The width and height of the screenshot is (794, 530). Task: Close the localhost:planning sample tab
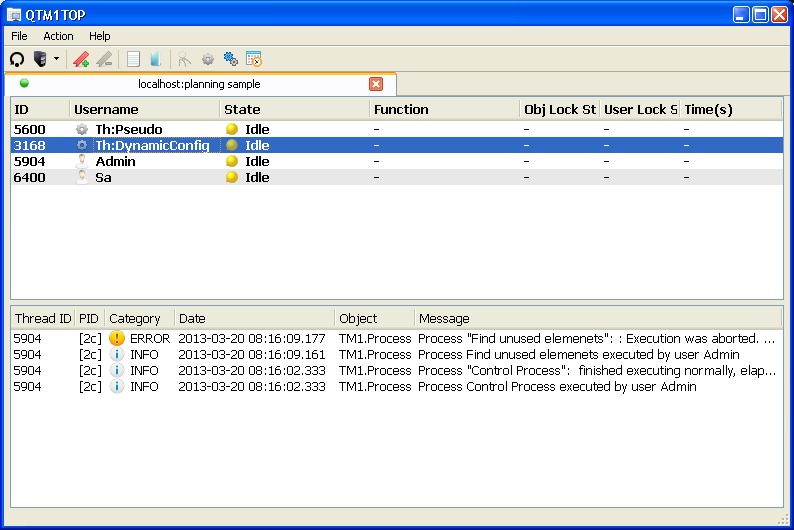[376, 84]
